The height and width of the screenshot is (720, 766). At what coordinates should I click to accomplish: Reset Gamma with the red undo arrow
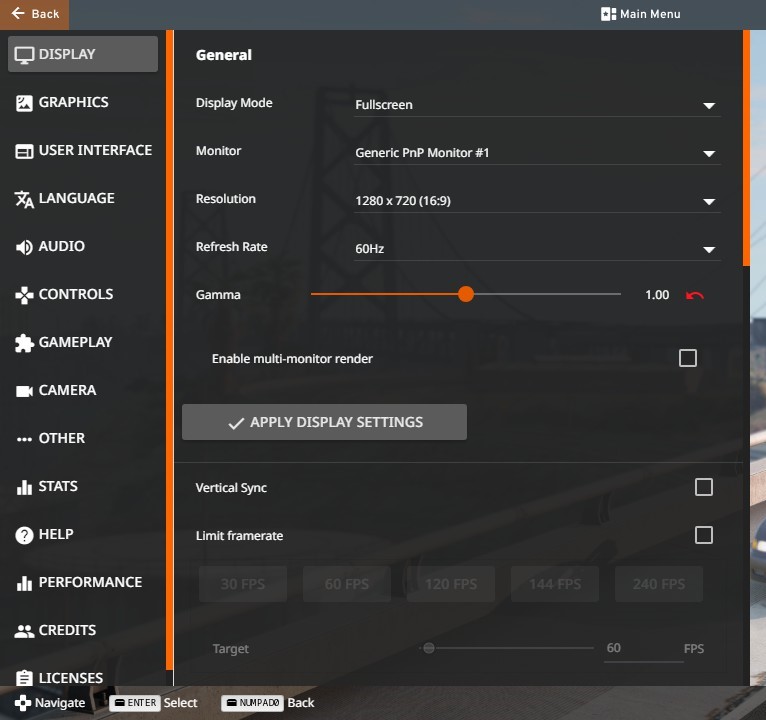694,296
